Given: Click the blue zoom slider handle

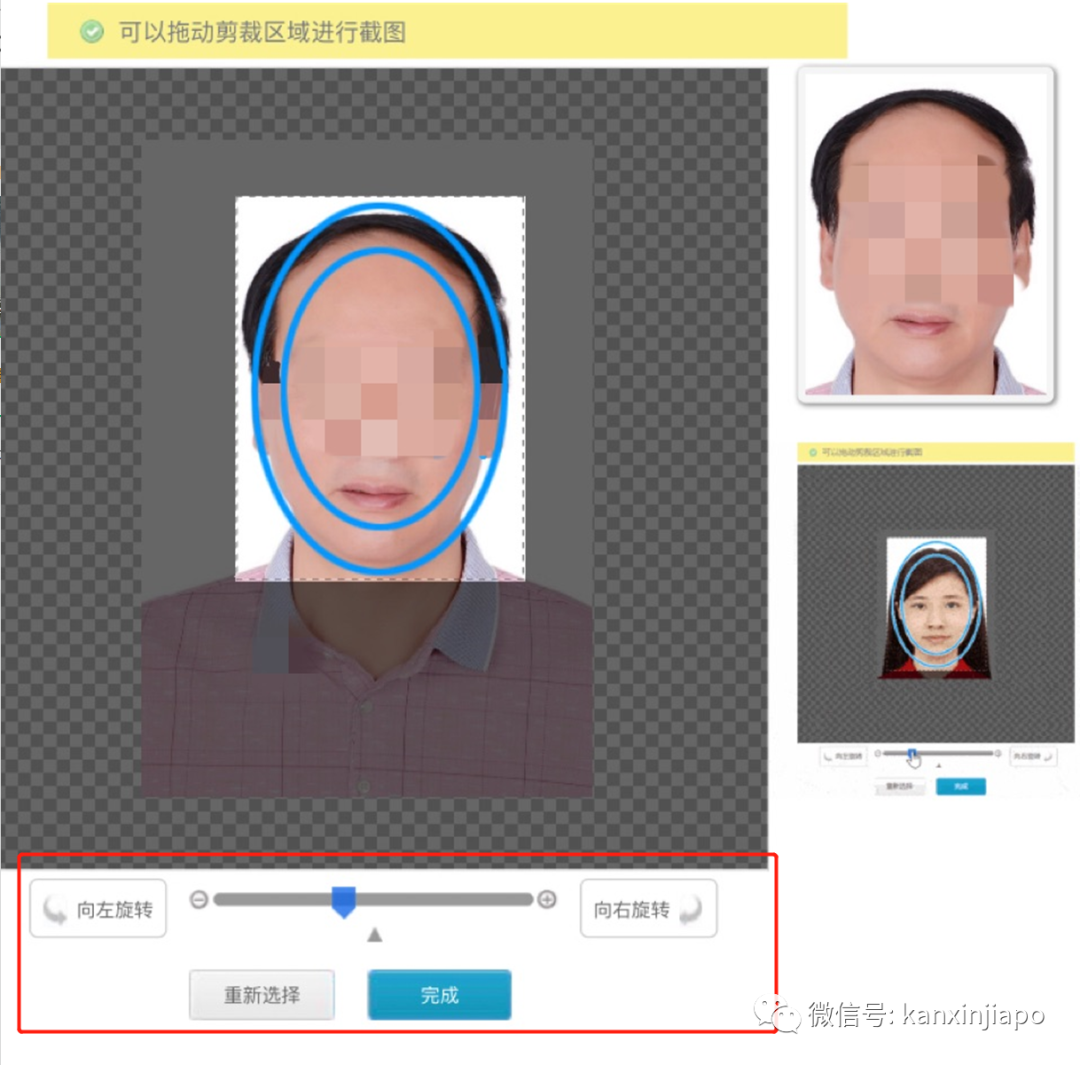Looking at the screenshot, I should (x=344, y=902).
